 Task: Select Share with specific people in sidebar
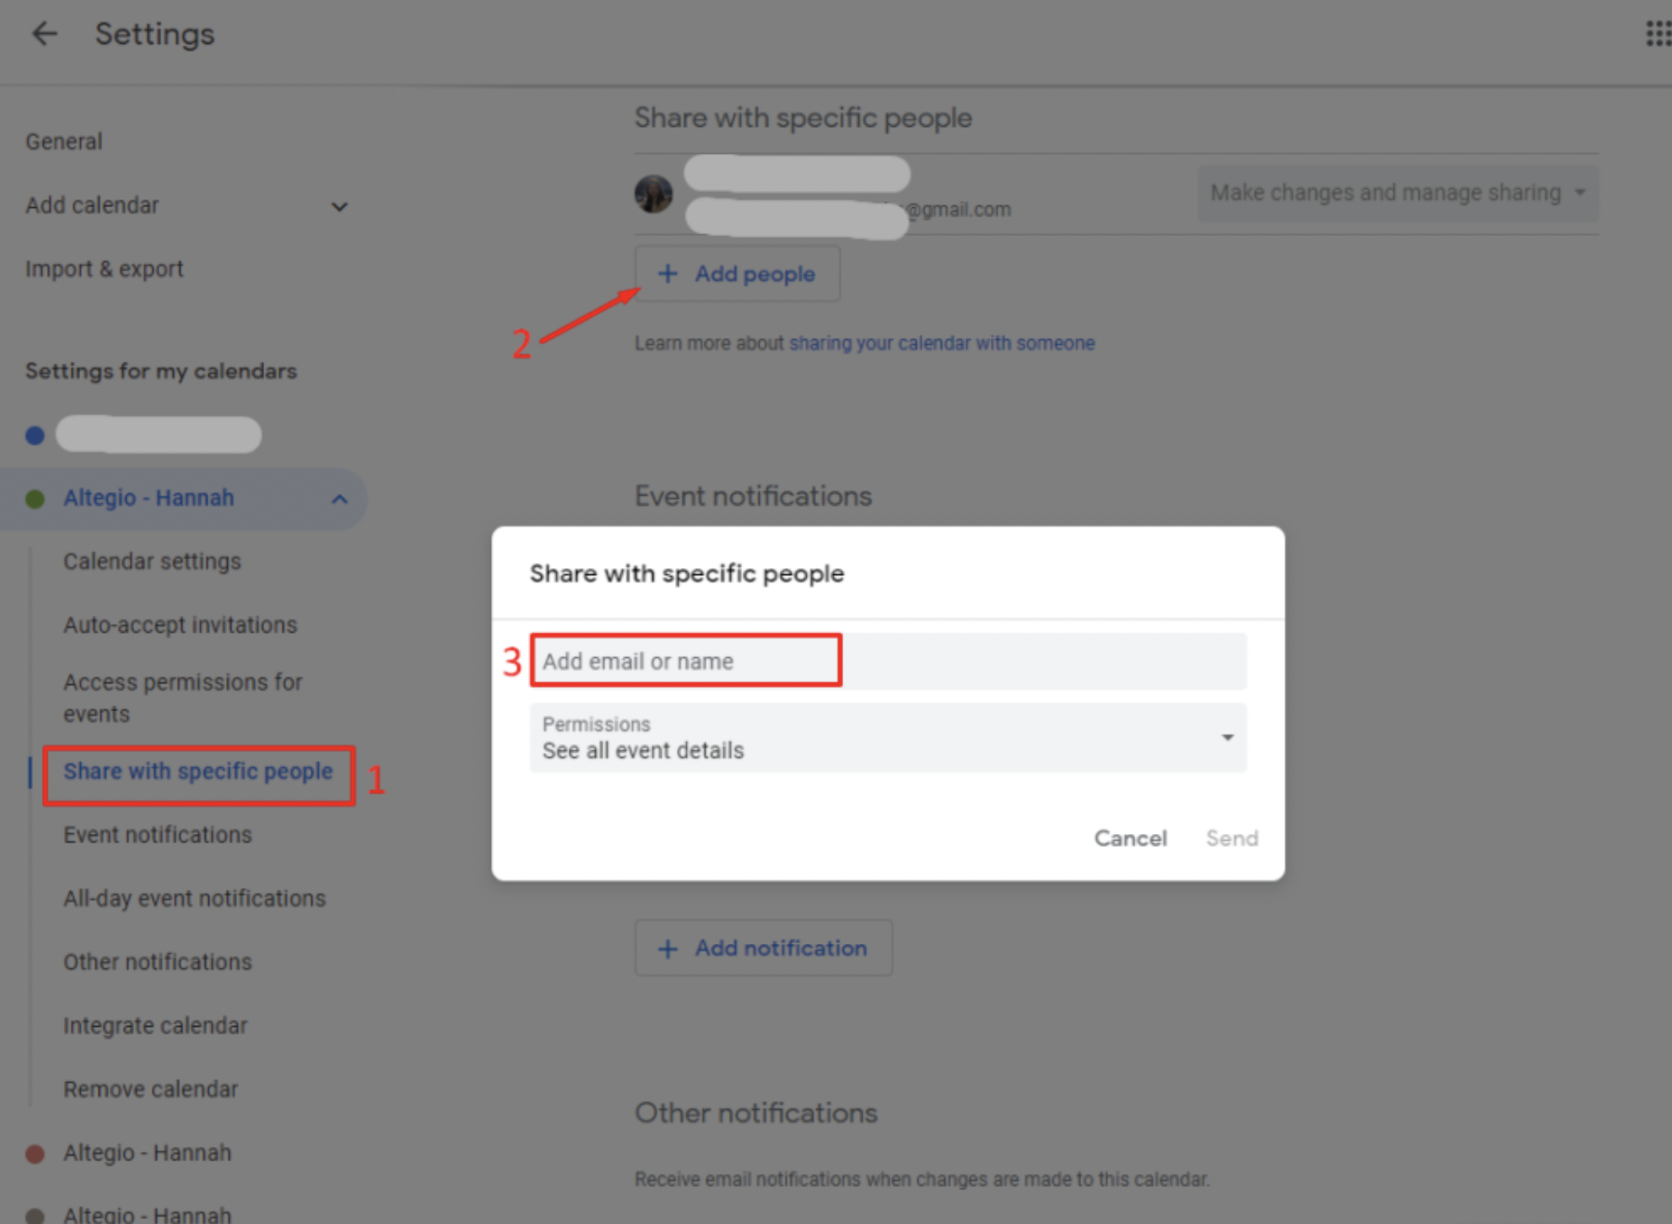point(198,772)
